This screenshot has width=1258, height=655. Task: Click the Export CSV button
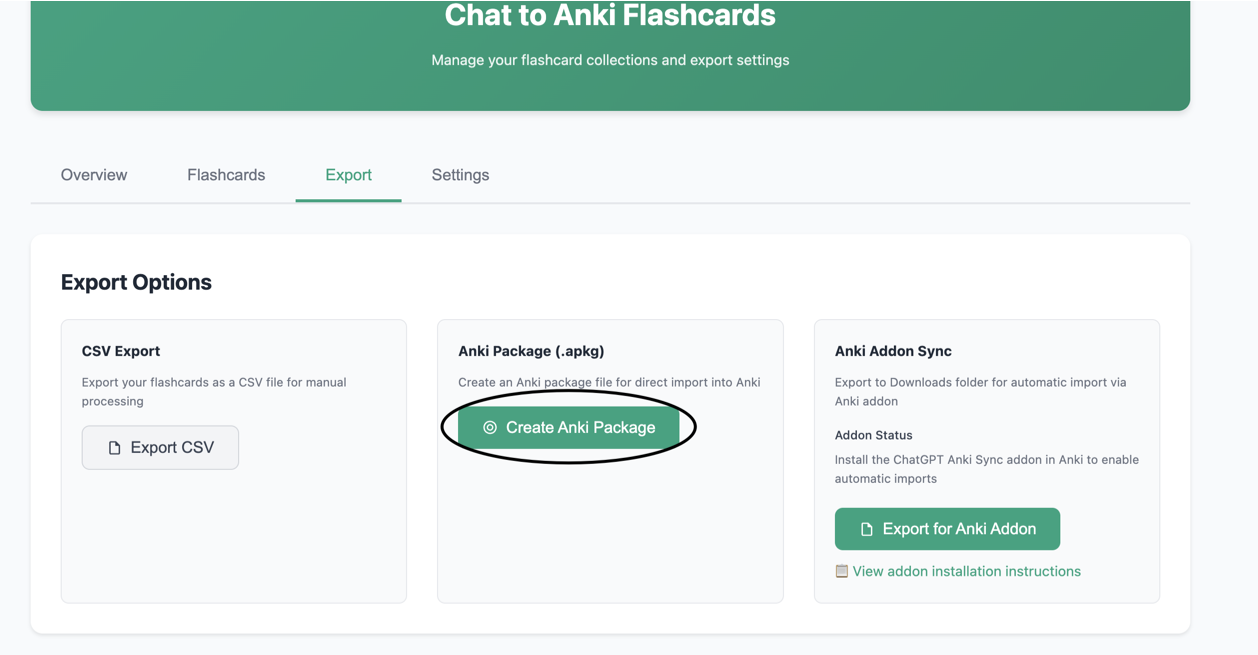tap(160, 447)
